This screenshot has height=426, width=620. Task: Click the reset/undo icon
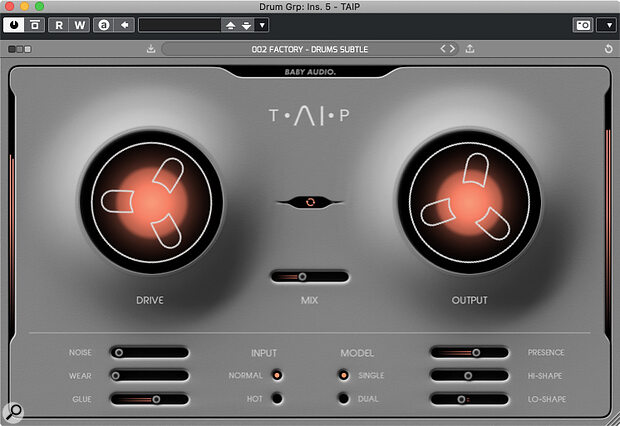[609, 49]
